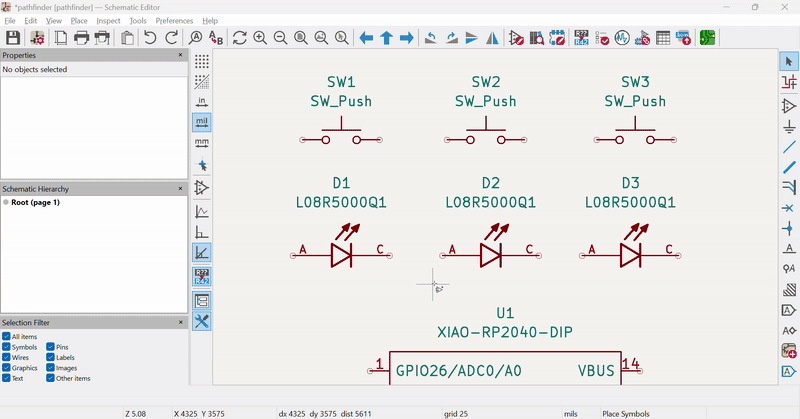800x419 pixels.
Task: Click the D2 LED symbol
Action: coord(490,255)
